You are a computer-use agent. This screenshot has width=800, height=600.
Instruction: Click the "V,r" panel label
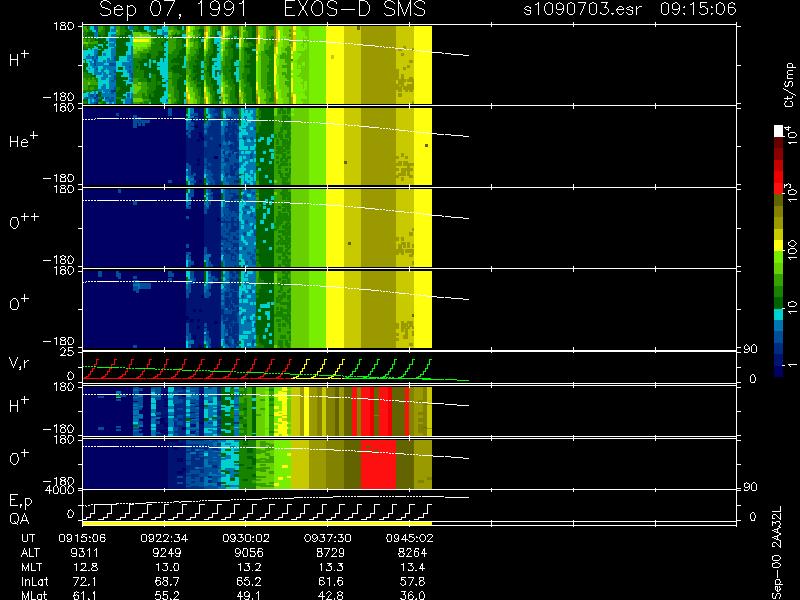19,363
